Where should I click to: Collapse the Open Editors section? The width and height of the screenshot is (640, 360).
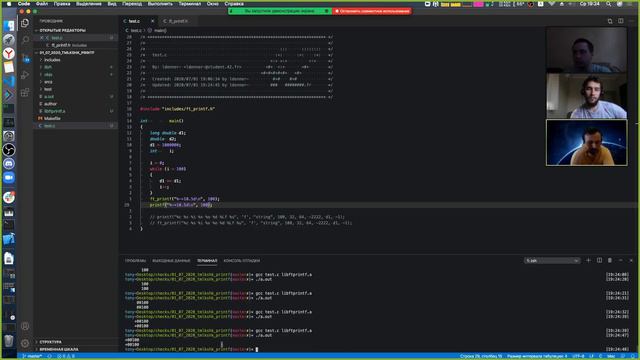click(x=62, y=30)
